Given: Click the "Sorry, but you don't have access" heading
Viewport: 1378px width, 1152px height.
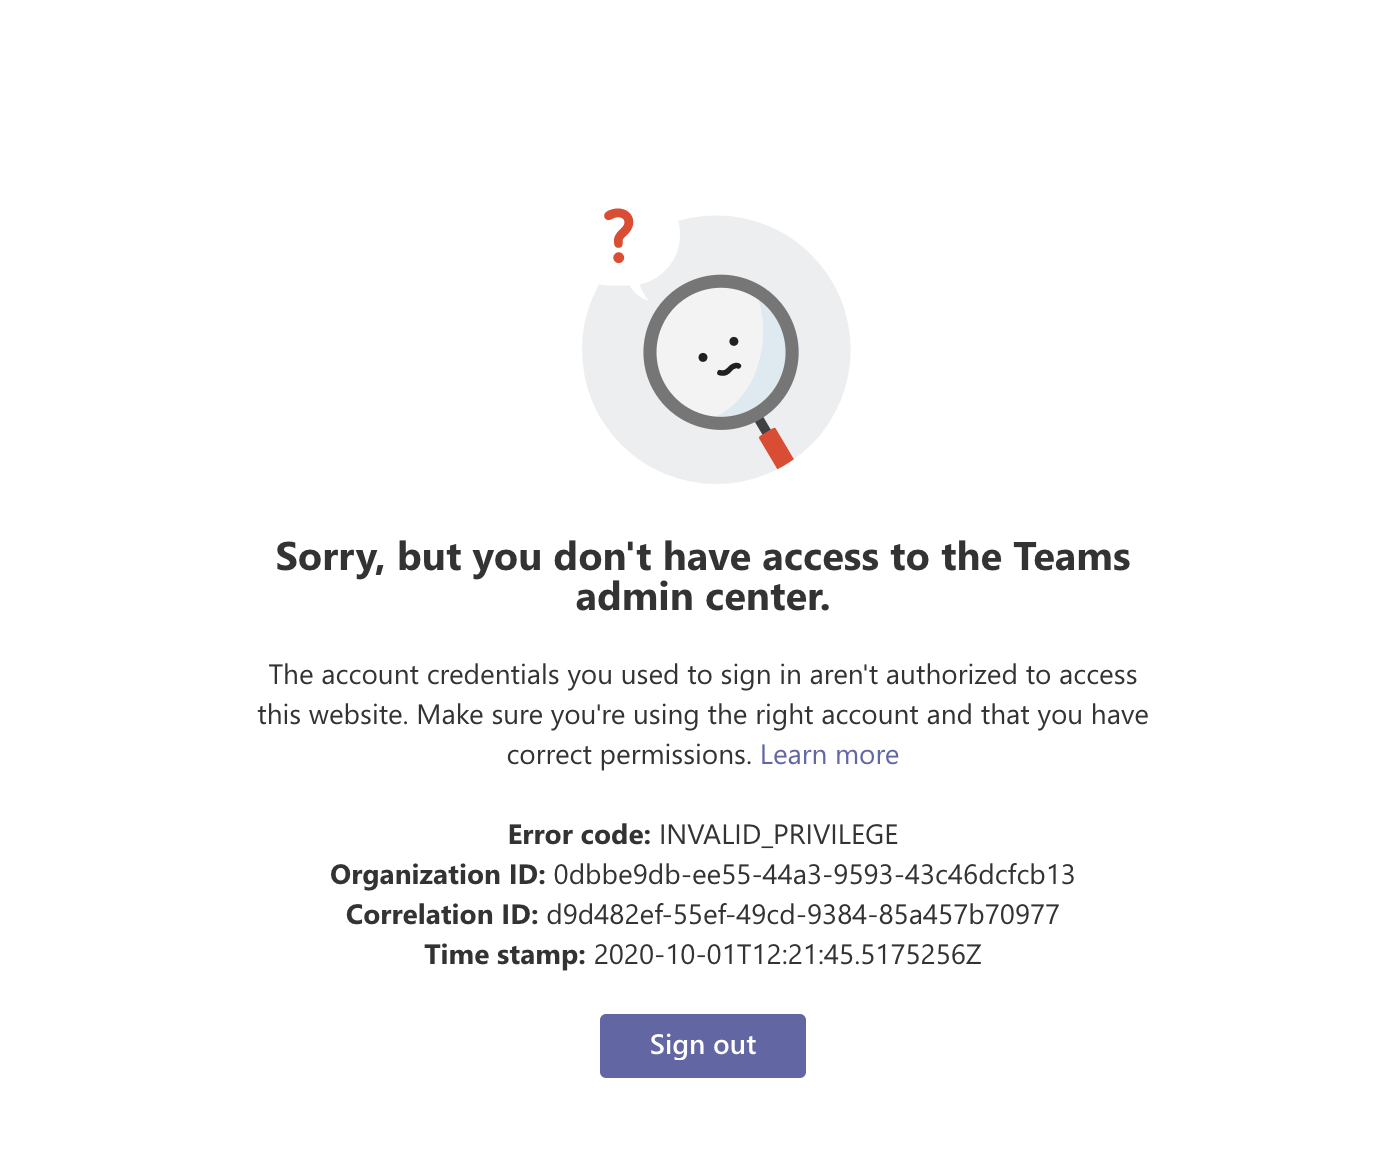Looking at the screenshot, I should click(x=703, y=576).
